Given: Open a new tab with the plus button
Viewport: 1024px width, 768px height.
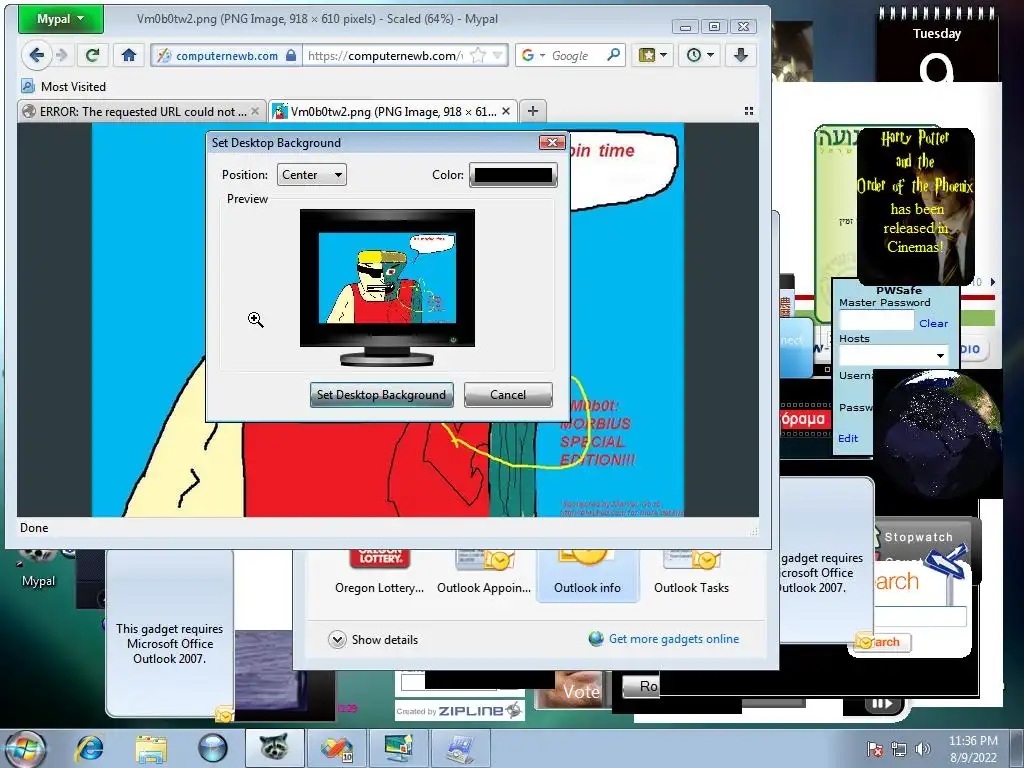Looking at the screenshot, I should click(x=533, y=111).
